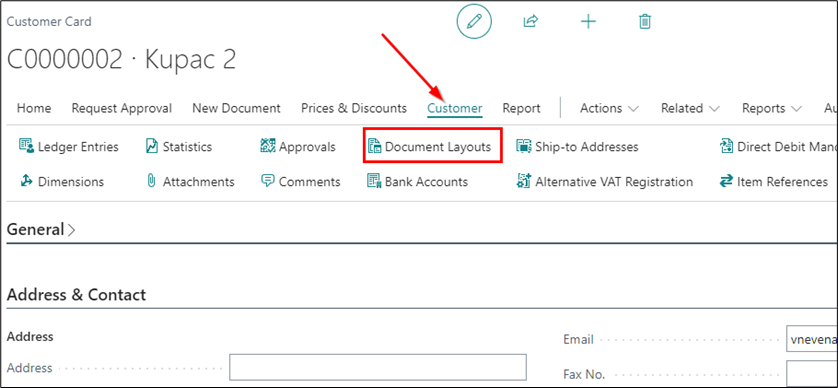Click the Share icon

pos(530,21)
